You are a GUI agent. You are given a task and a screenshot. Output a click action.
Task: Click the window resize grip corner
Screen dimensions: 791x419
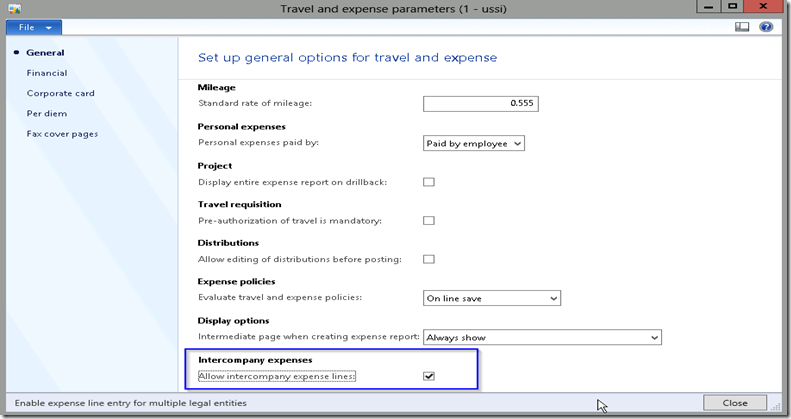(x=775, y=406)
